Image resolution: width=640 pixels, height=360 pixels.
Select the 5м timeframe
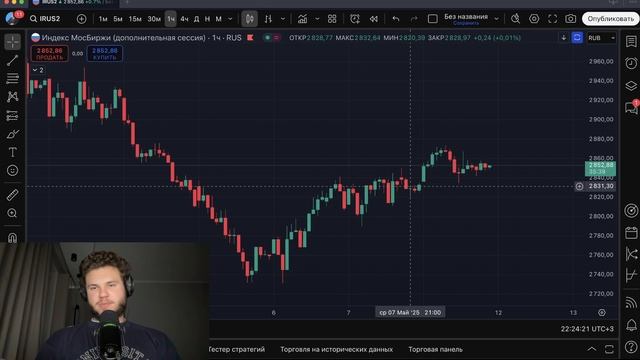tap(118, 19)
